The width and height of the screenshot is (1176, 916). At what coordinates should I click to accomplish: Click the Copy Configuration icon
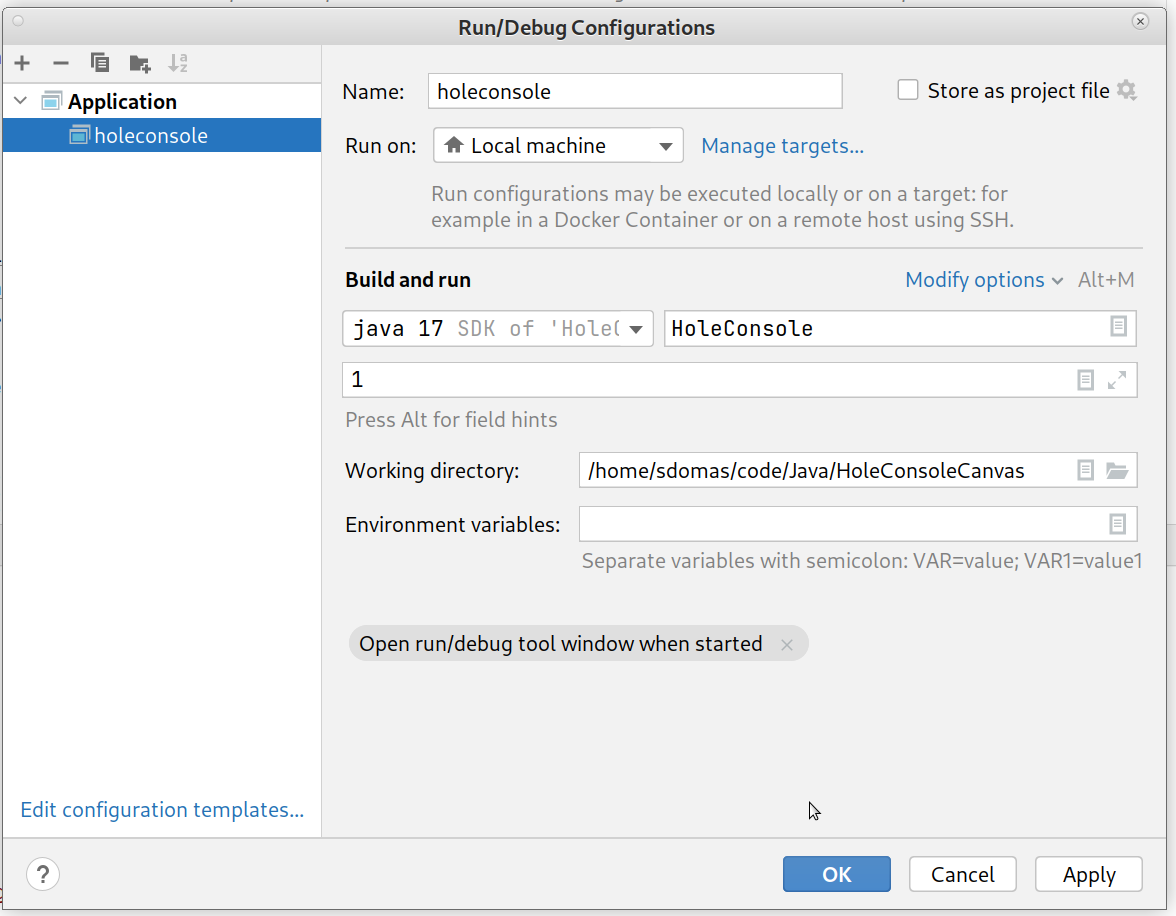pos(100,63)
